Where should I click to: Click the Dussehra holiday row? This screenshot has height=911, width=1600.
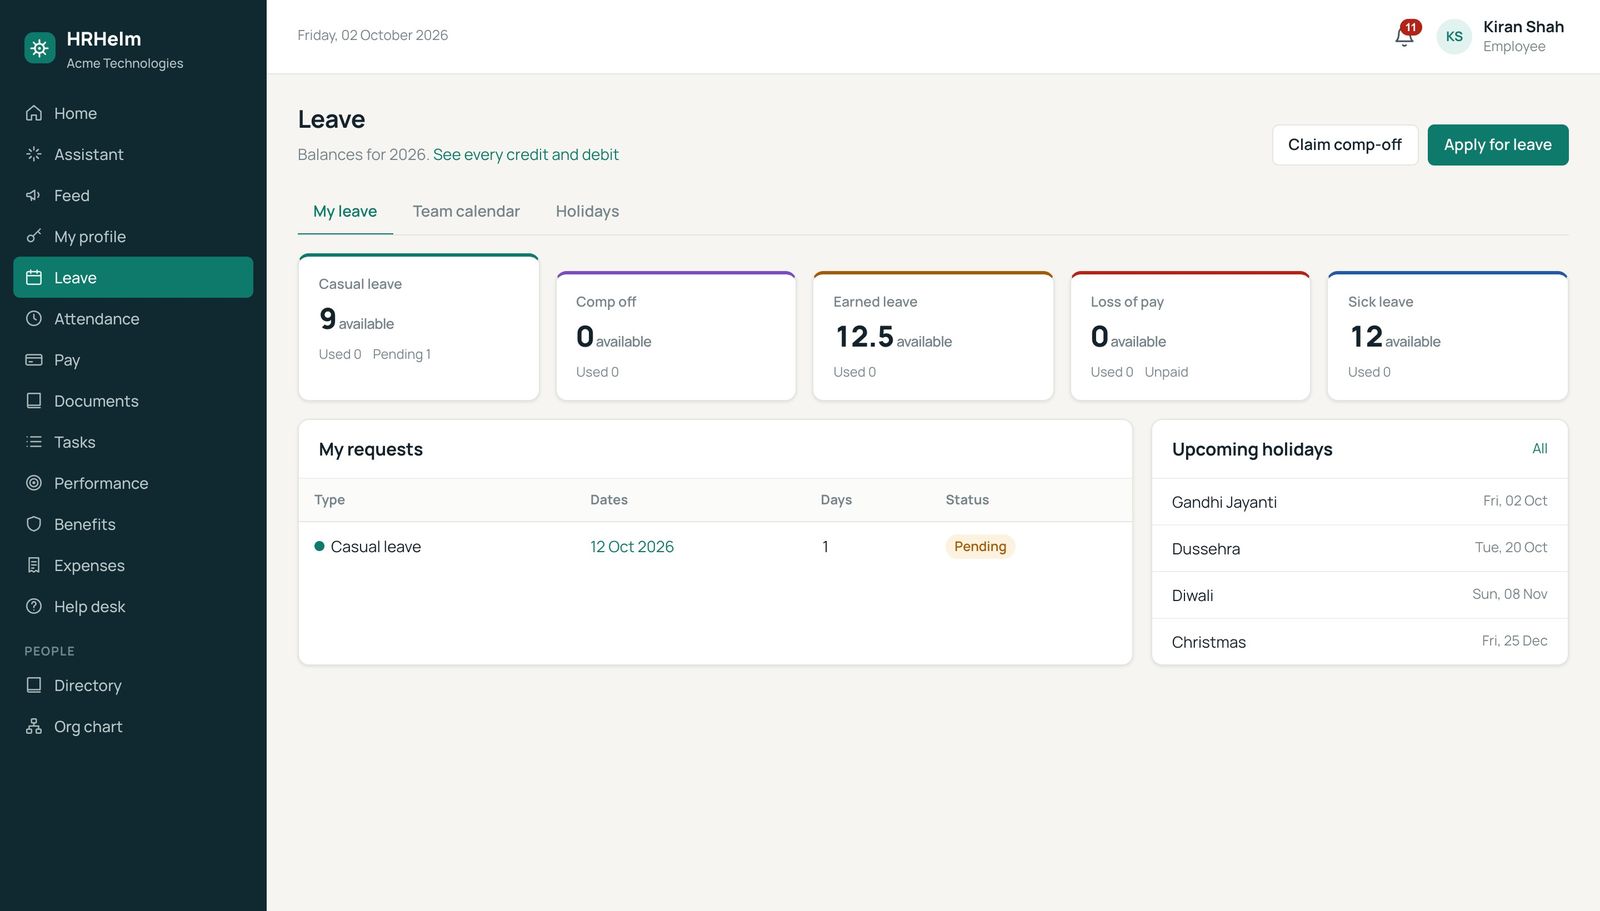1359,548
